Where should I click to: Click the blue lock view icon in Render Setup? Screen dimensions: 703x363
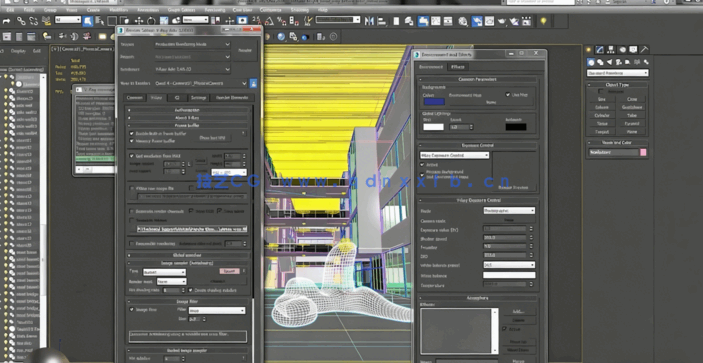click(x=253, y=83)
